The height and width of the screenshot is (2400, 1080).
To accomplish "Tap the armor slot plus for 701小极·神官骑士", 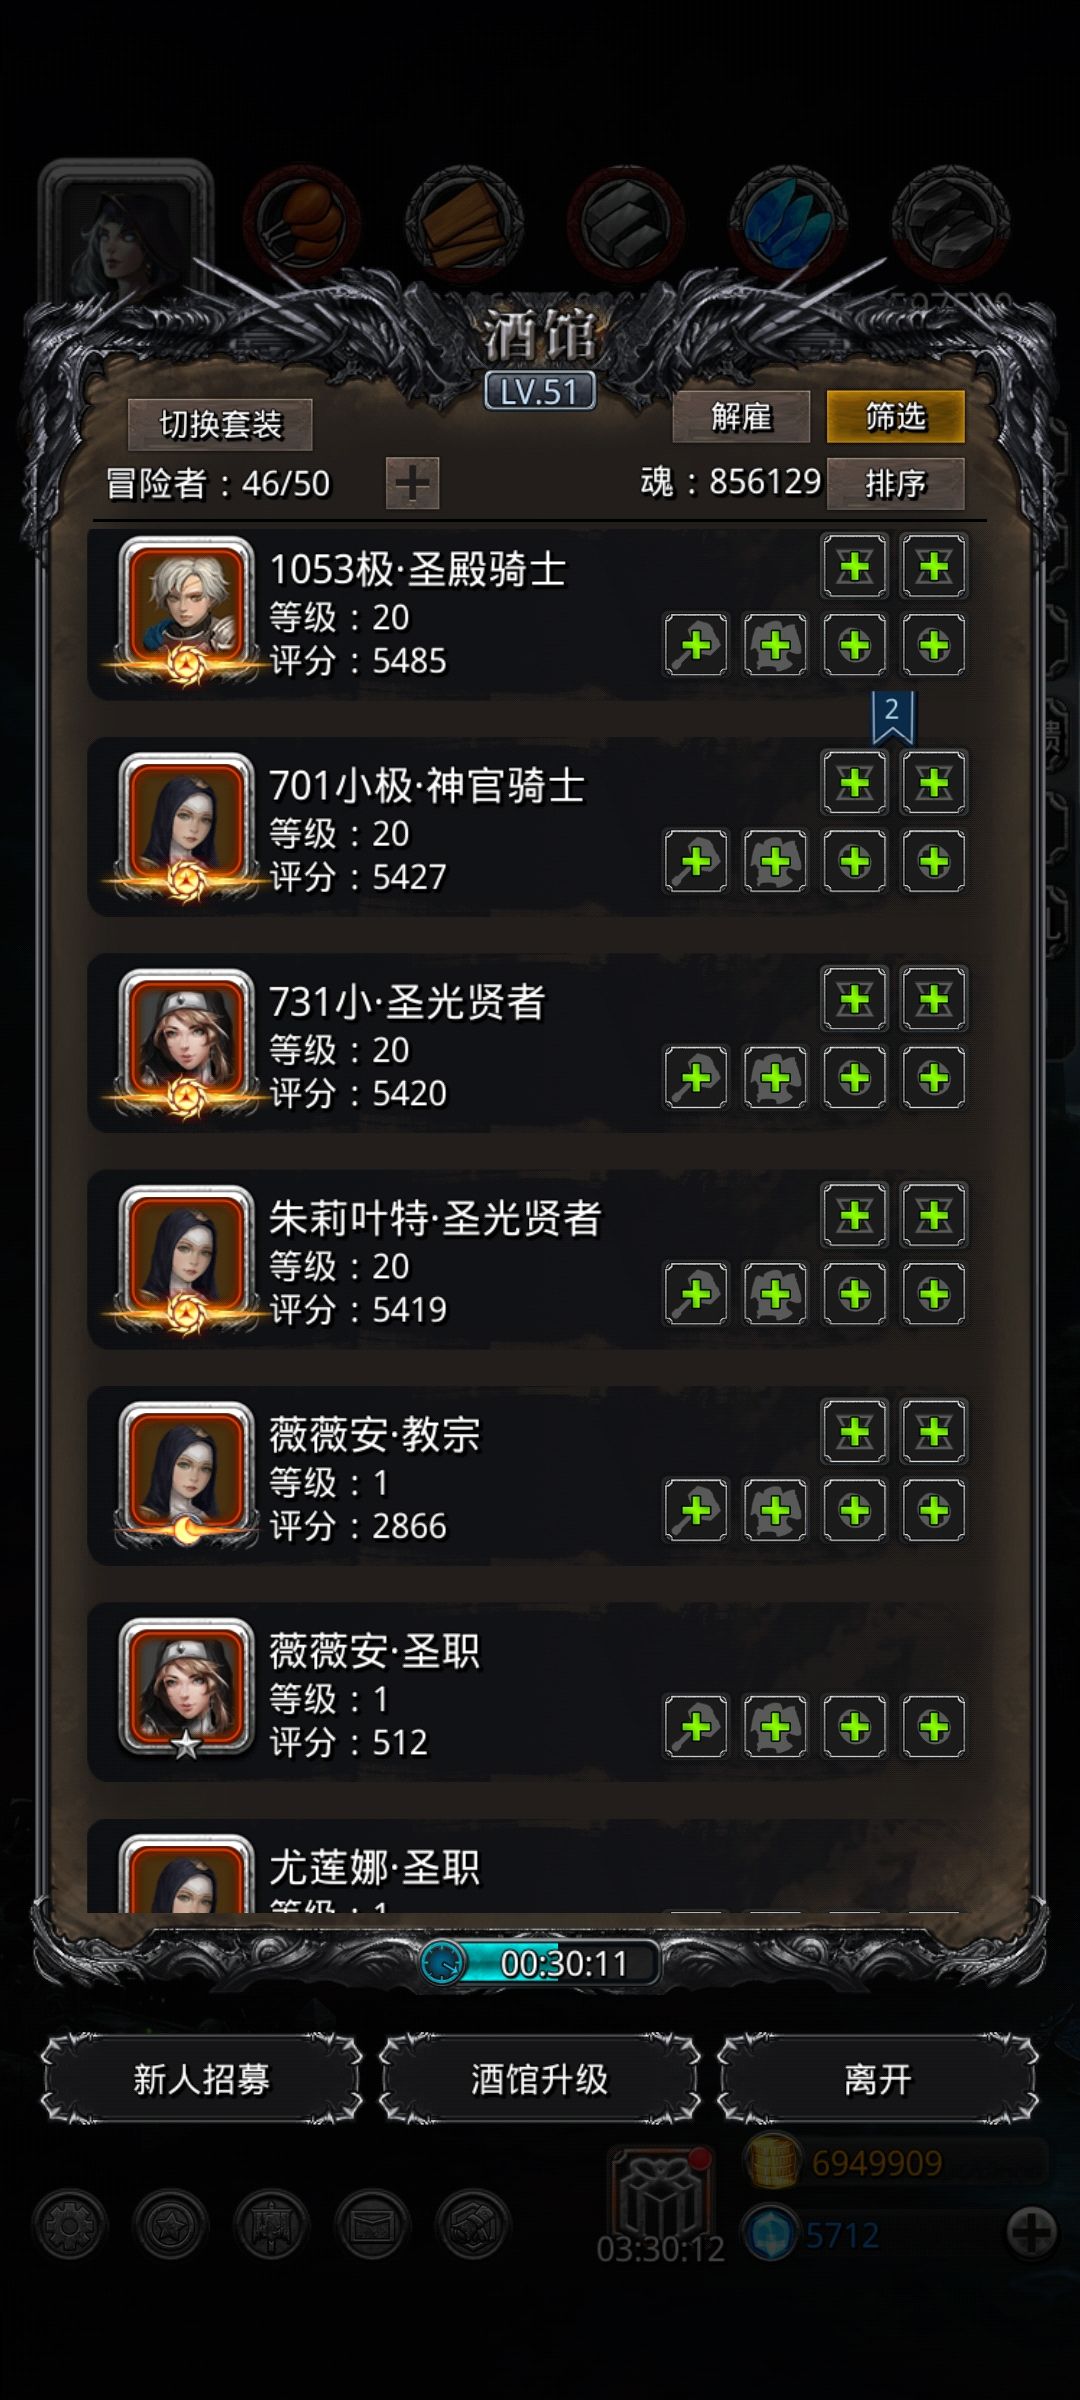I will click(775, 861).
